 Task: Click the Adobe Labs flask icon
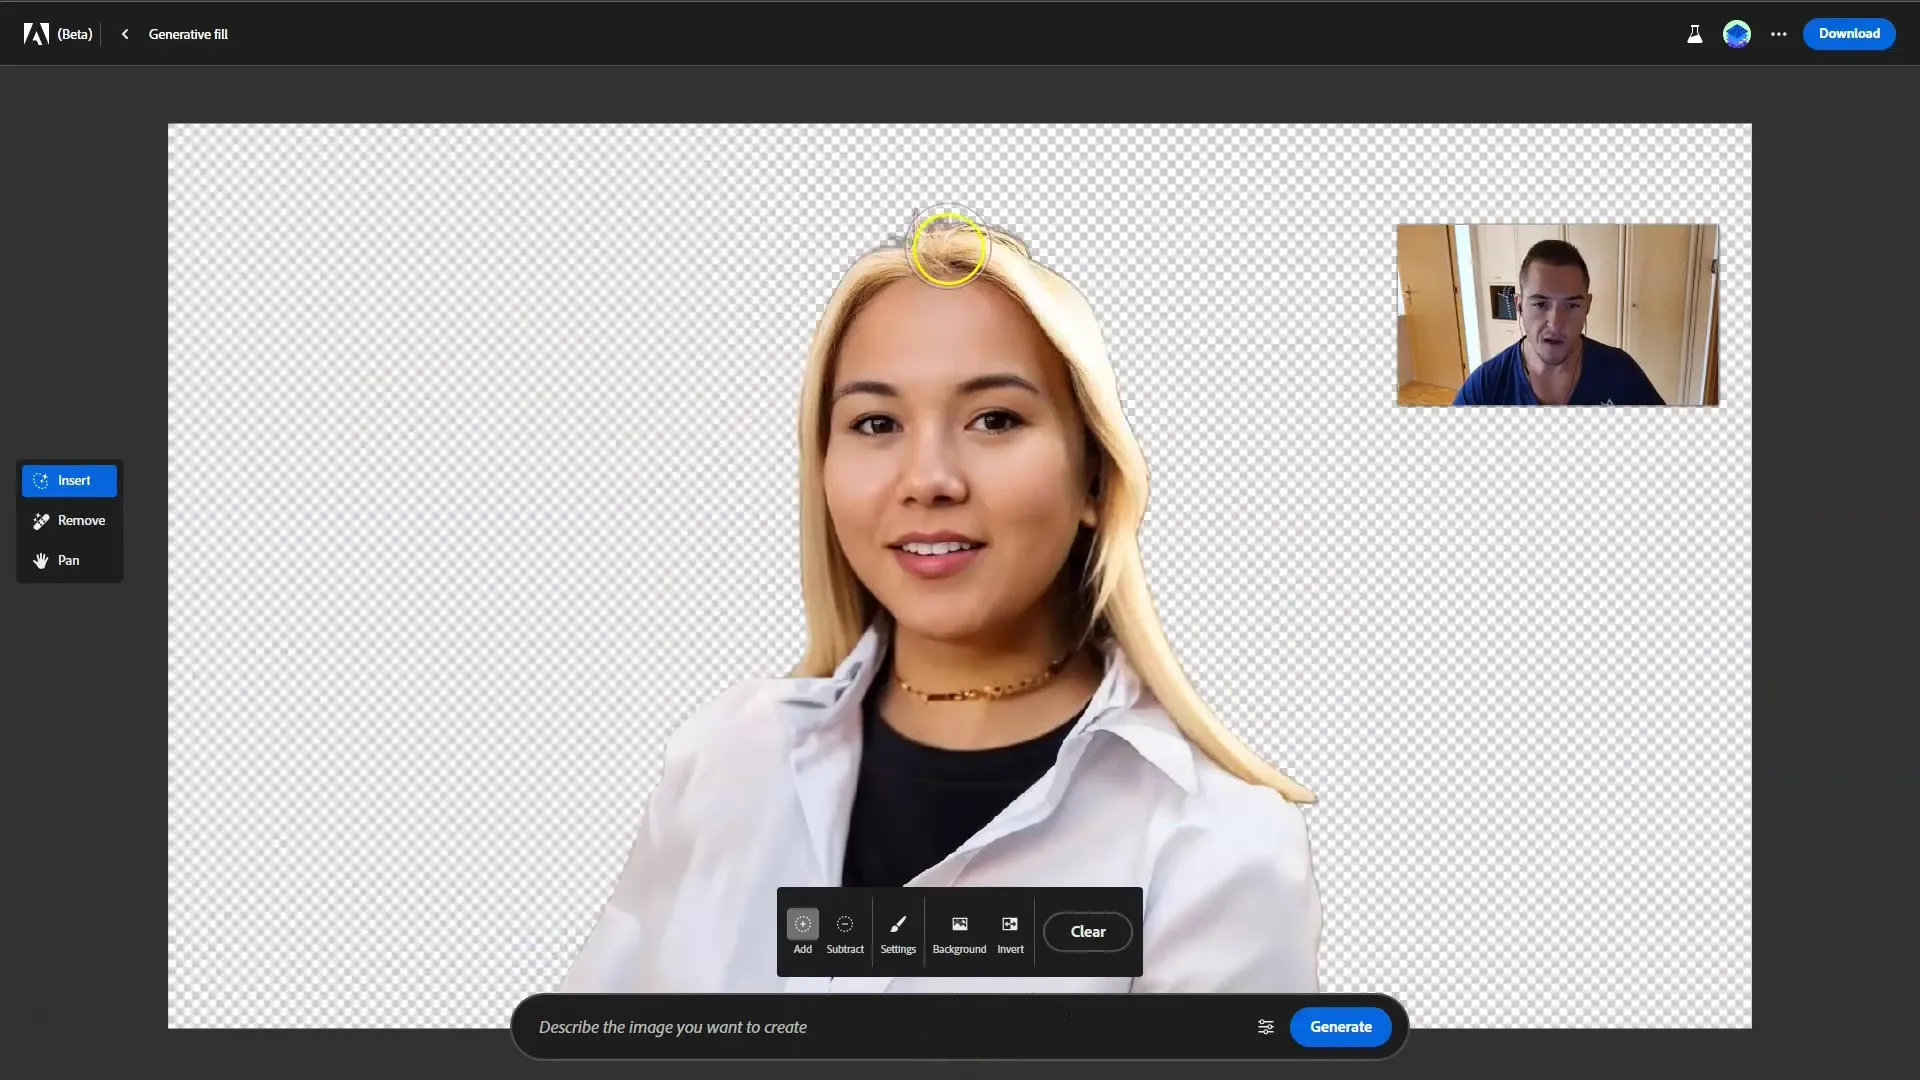(x=1695, y=33)
